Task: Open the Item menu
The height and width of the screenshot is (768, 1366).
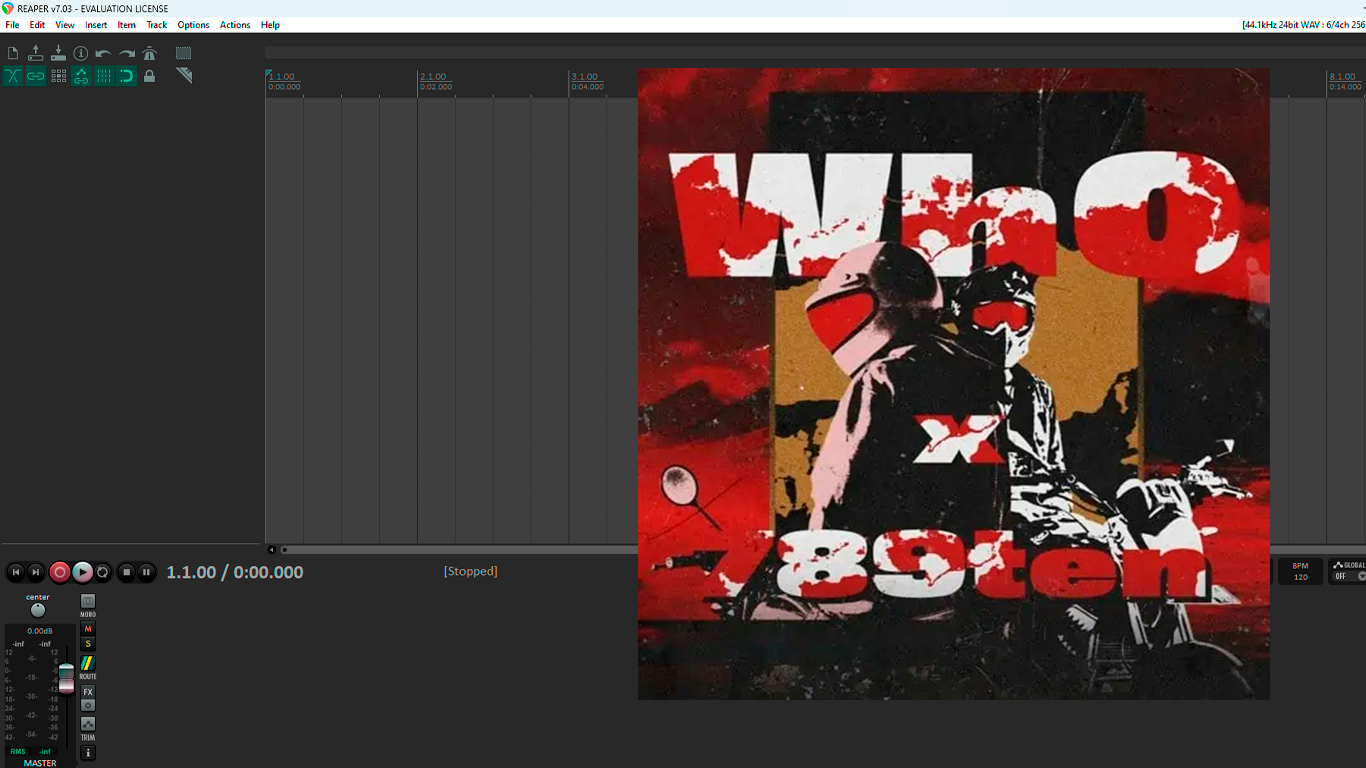Action: click(127, 25)
